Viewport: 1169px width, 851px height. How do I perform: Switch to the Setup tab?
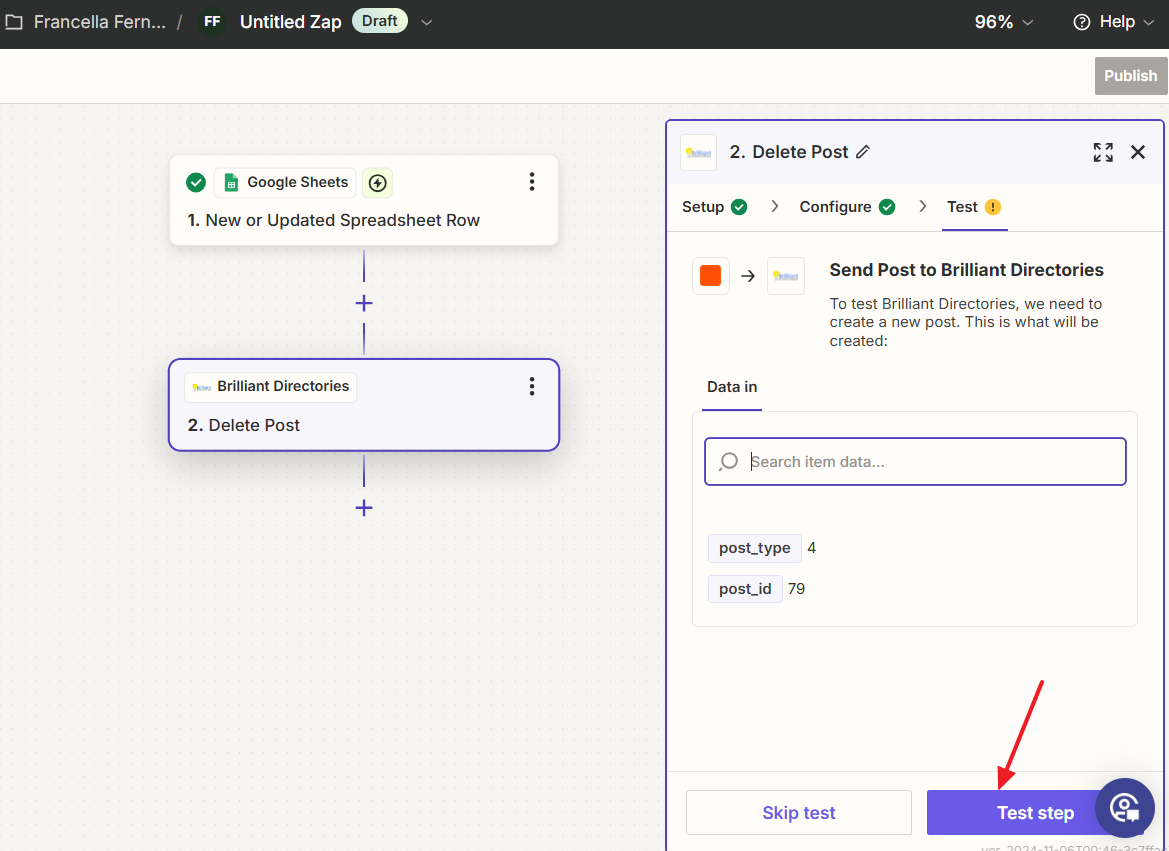click(714, 207)
